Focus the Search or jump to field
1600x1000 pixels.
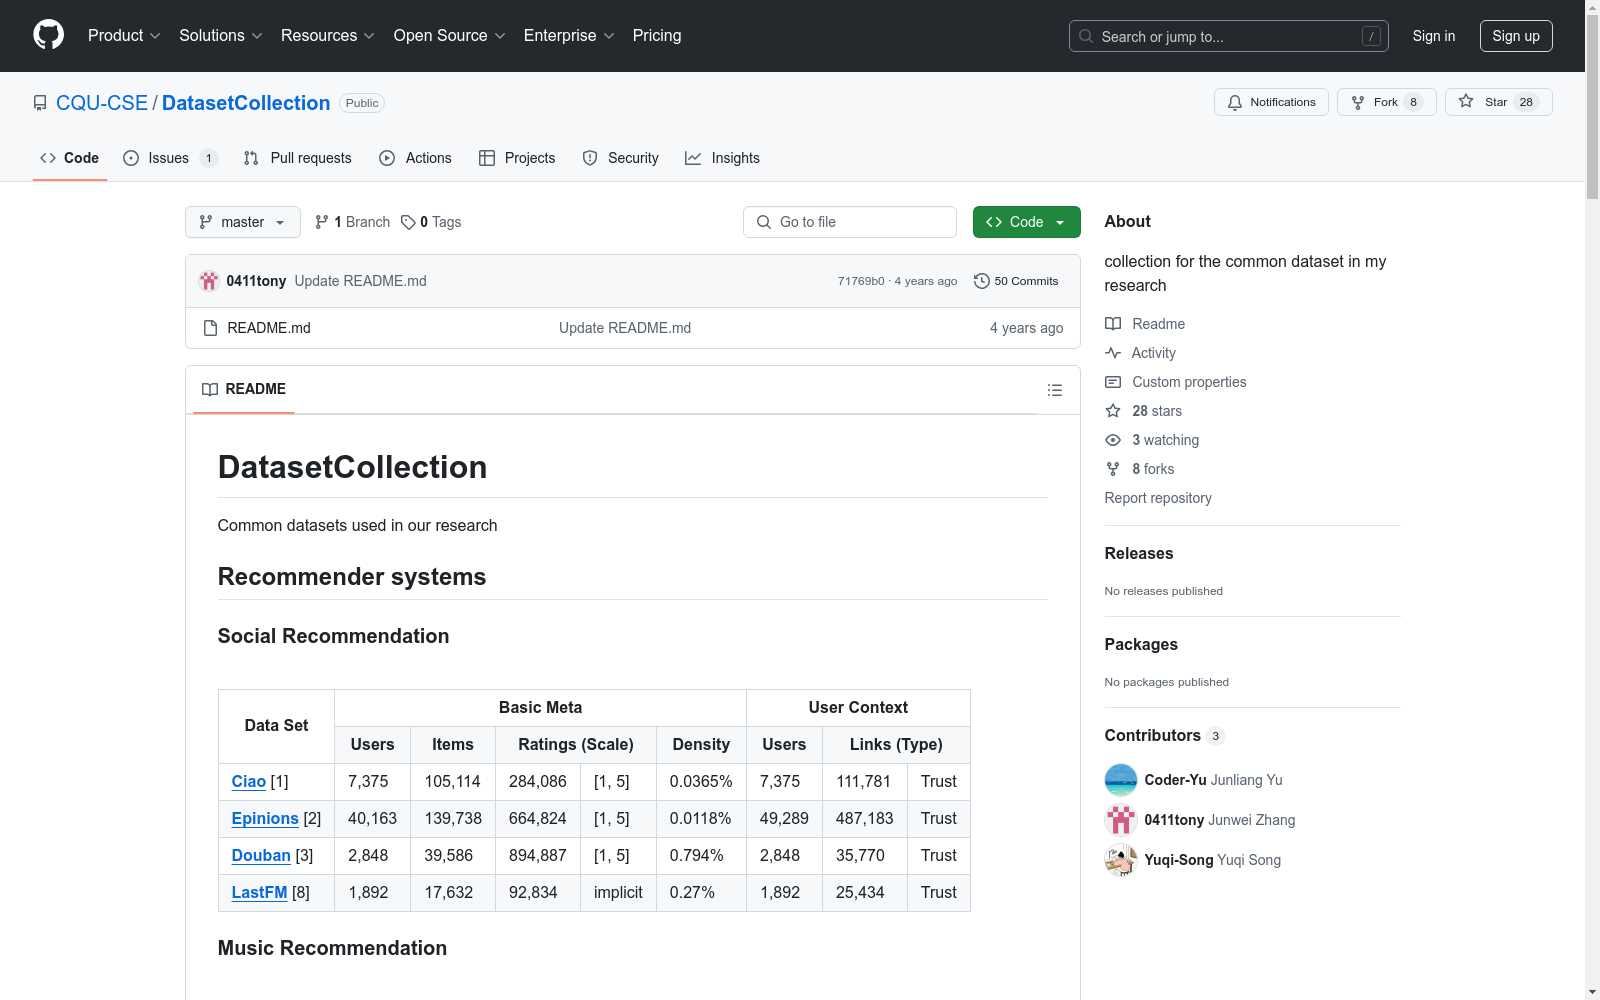pyautogui.click(x=1229, y=36)
